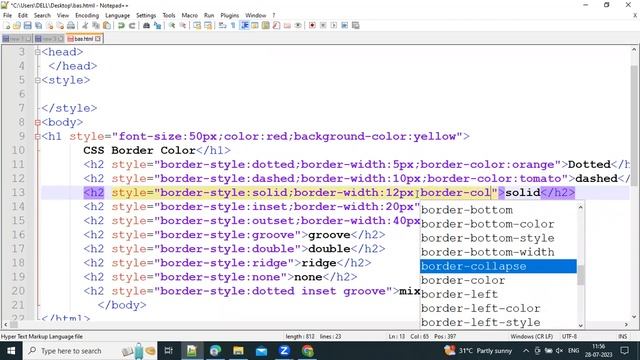Screen dimensions: 640x360
Task: Click Windows (CR LF) in status bar
Action: (531, 336)
